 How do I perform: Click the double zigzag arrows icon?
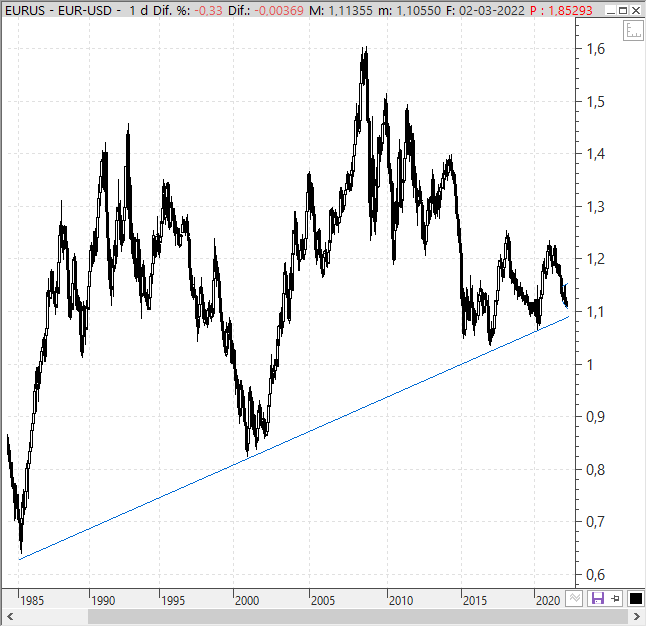tap(574, 599)
